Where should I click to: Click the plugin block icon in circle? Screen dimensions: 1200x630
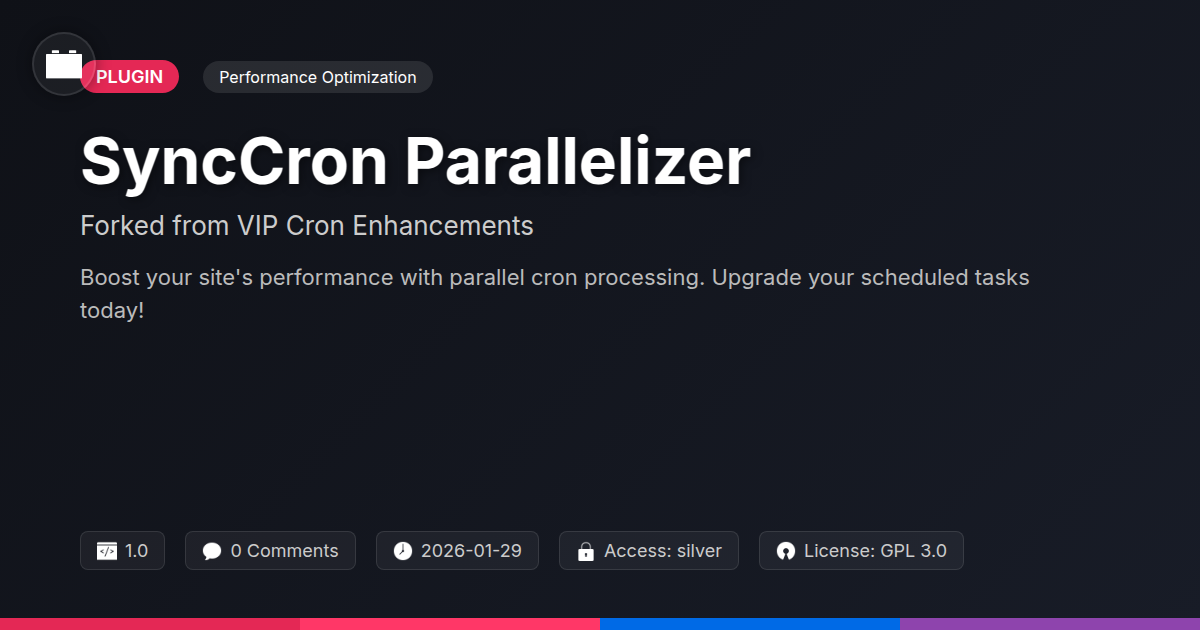coord(64,64)
